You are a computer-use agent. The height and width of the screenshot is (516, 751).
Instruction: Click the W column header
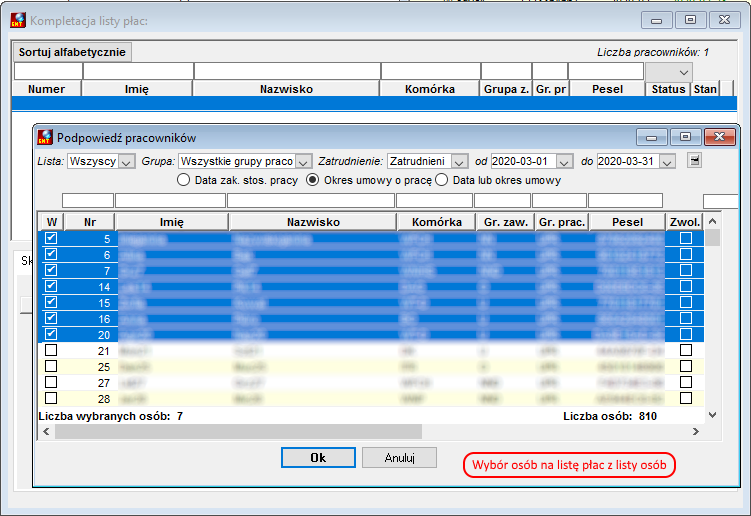click(x=52, y=222)
